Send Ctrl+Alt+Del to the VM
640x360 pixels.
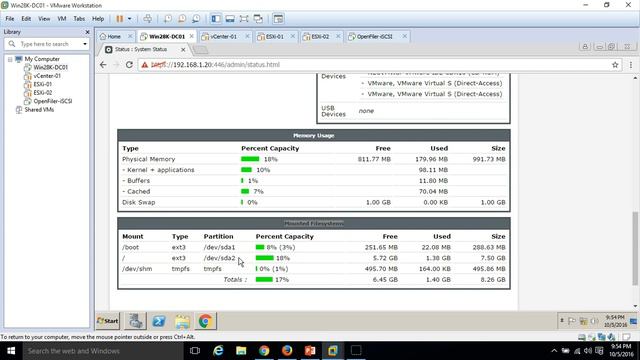tap(147, 19)
